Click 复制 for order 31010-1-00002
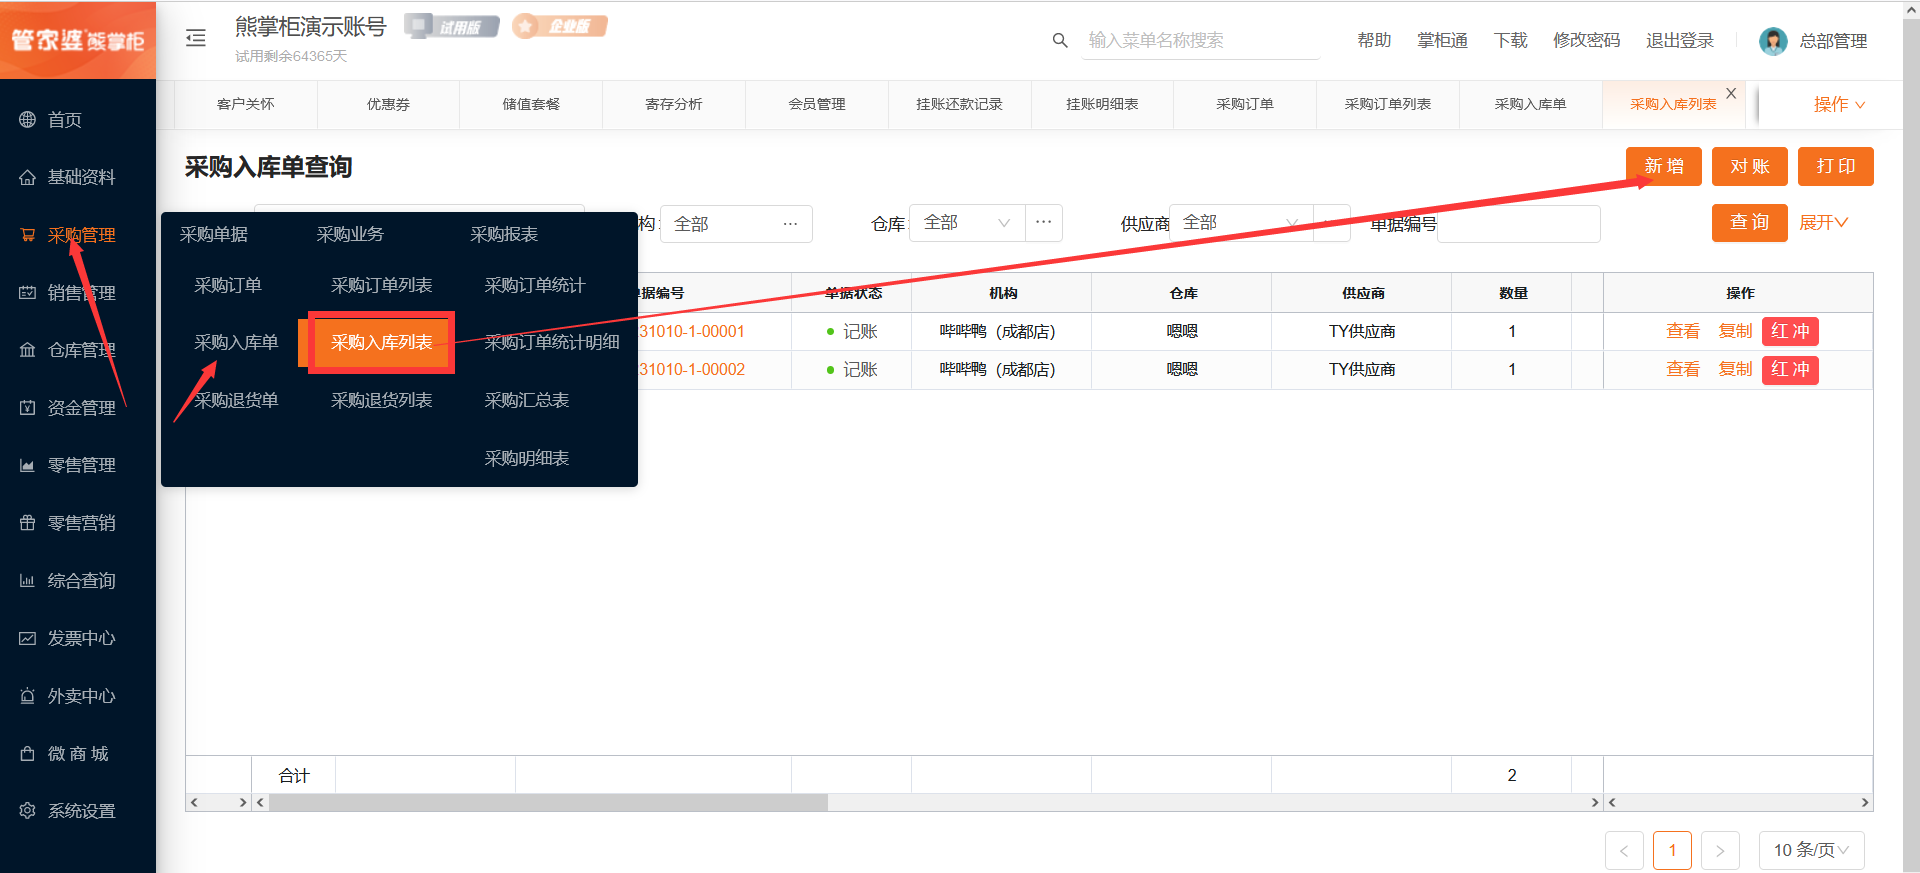This screenshot has height=873, width=1920. [x=1735, y=369]
